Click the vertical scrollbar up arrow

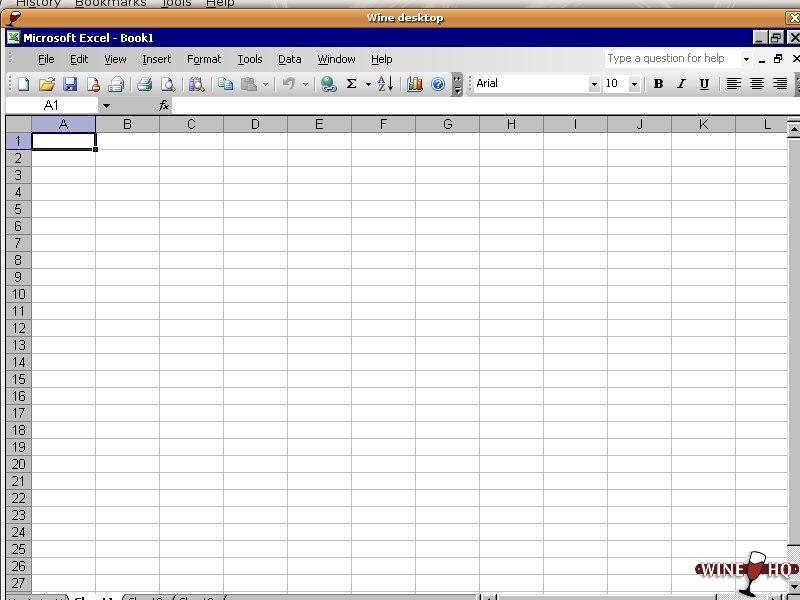click(793, 129)
